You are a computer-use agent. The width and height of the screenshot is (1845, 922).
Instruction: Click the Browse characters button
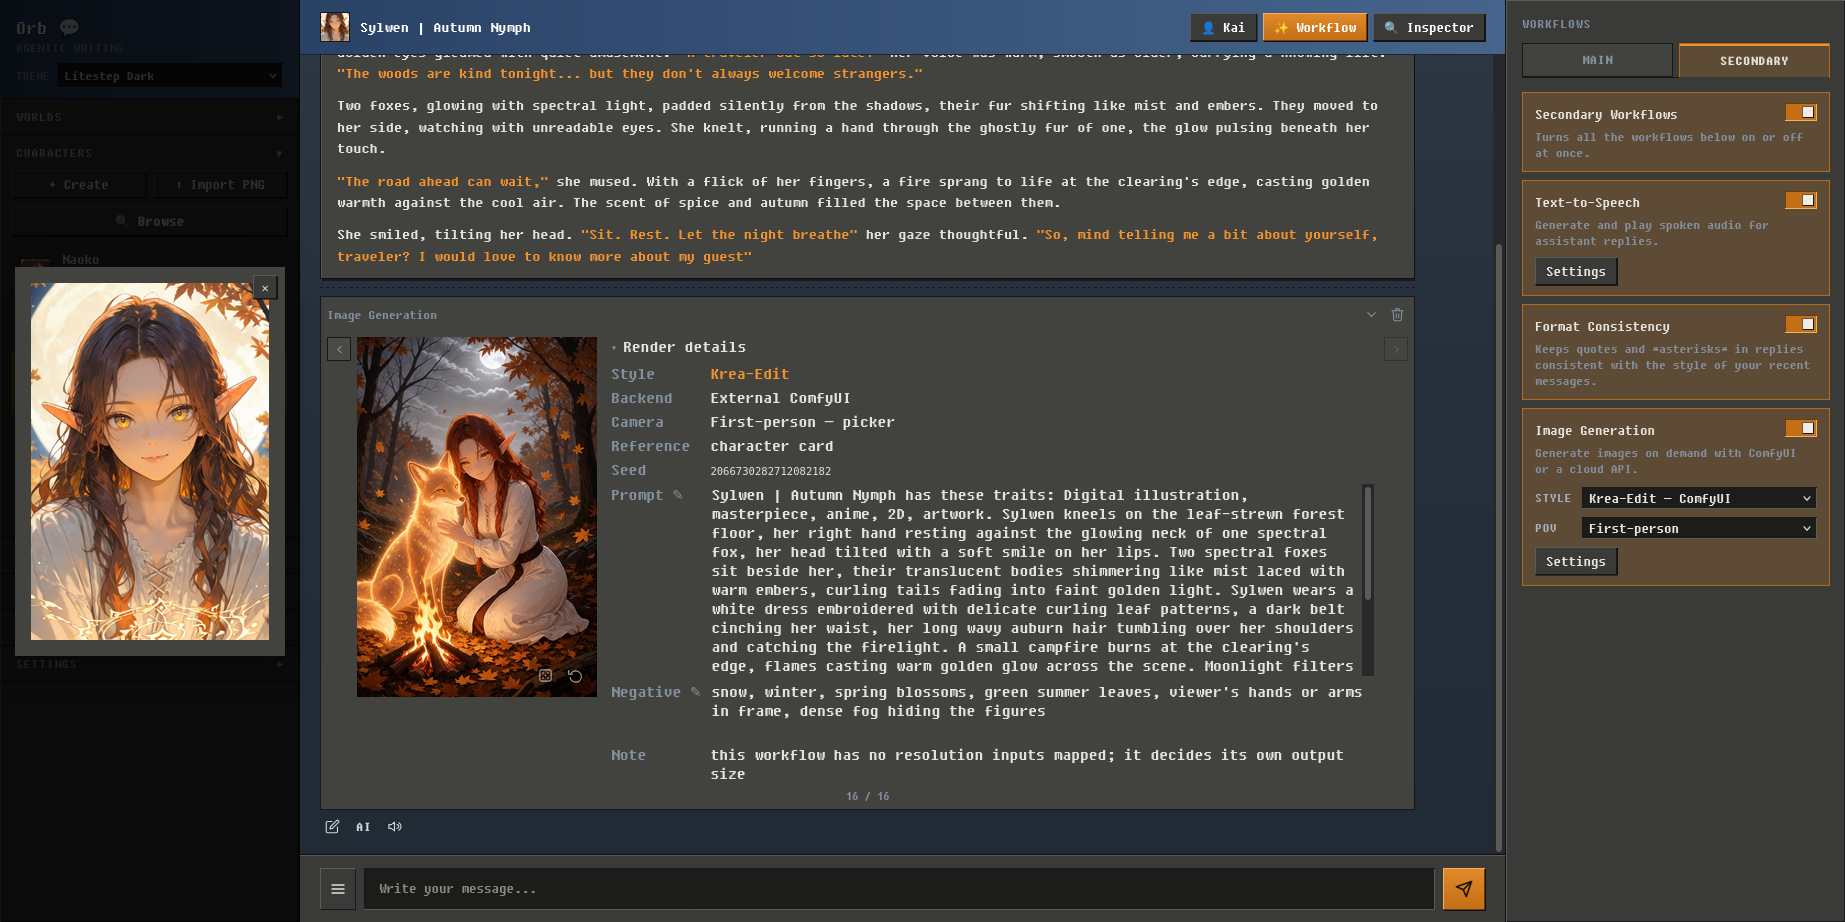click(150, 221)
